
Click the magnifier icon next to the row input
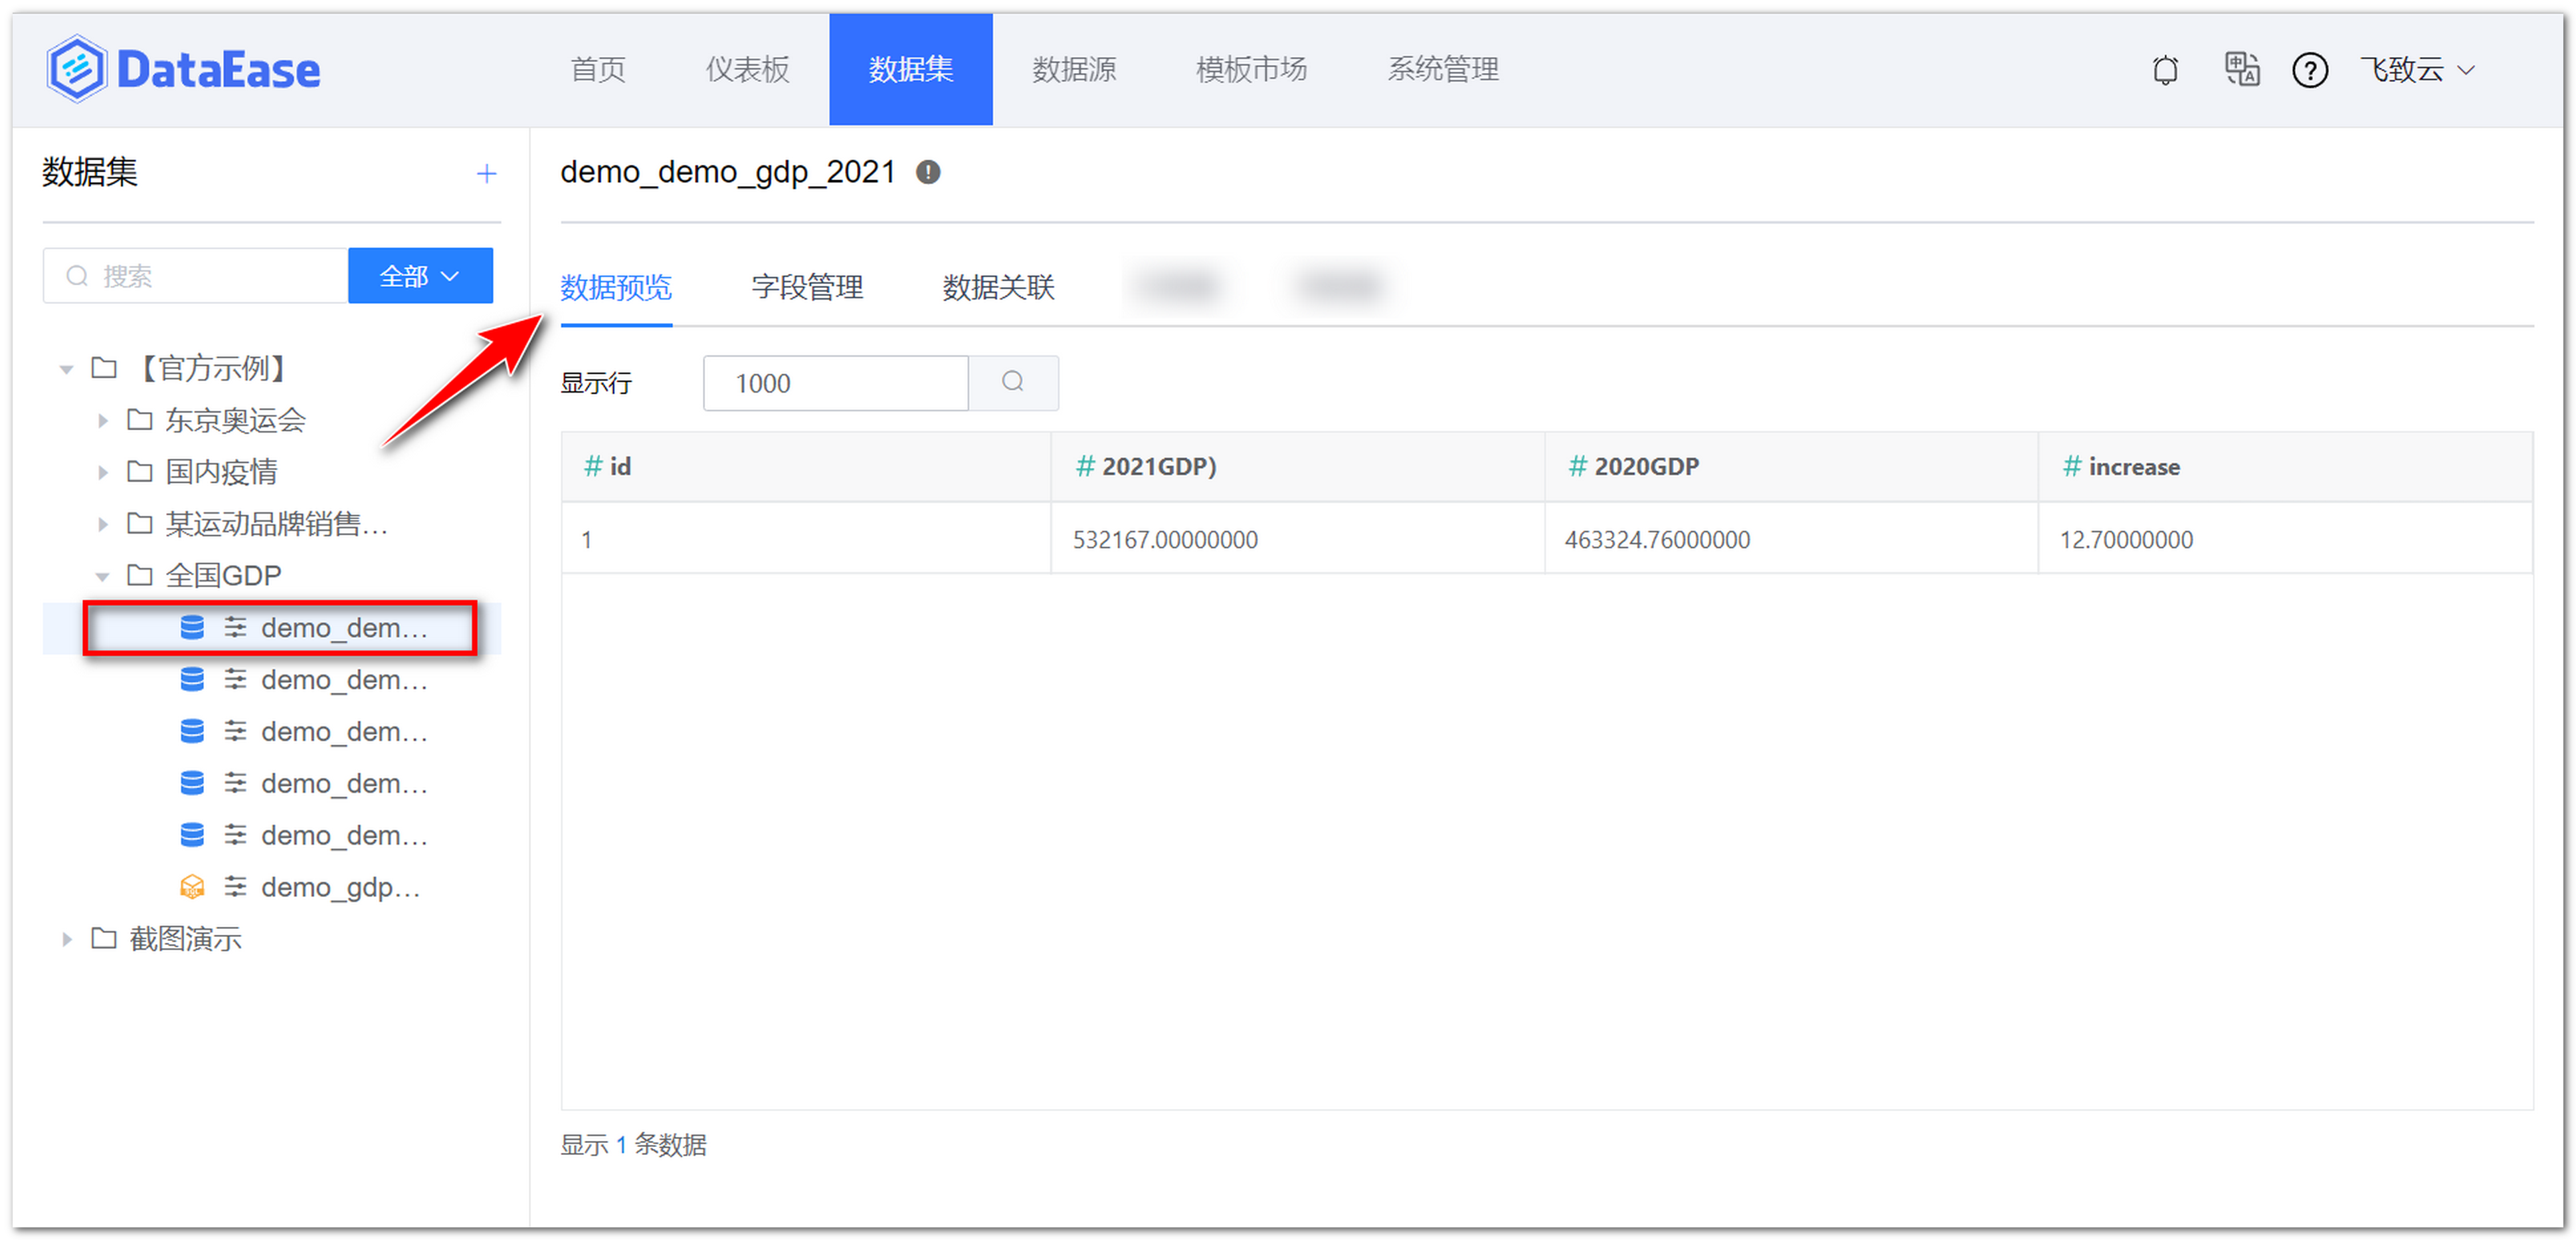pyautogui.click(x=1013, y=383)
